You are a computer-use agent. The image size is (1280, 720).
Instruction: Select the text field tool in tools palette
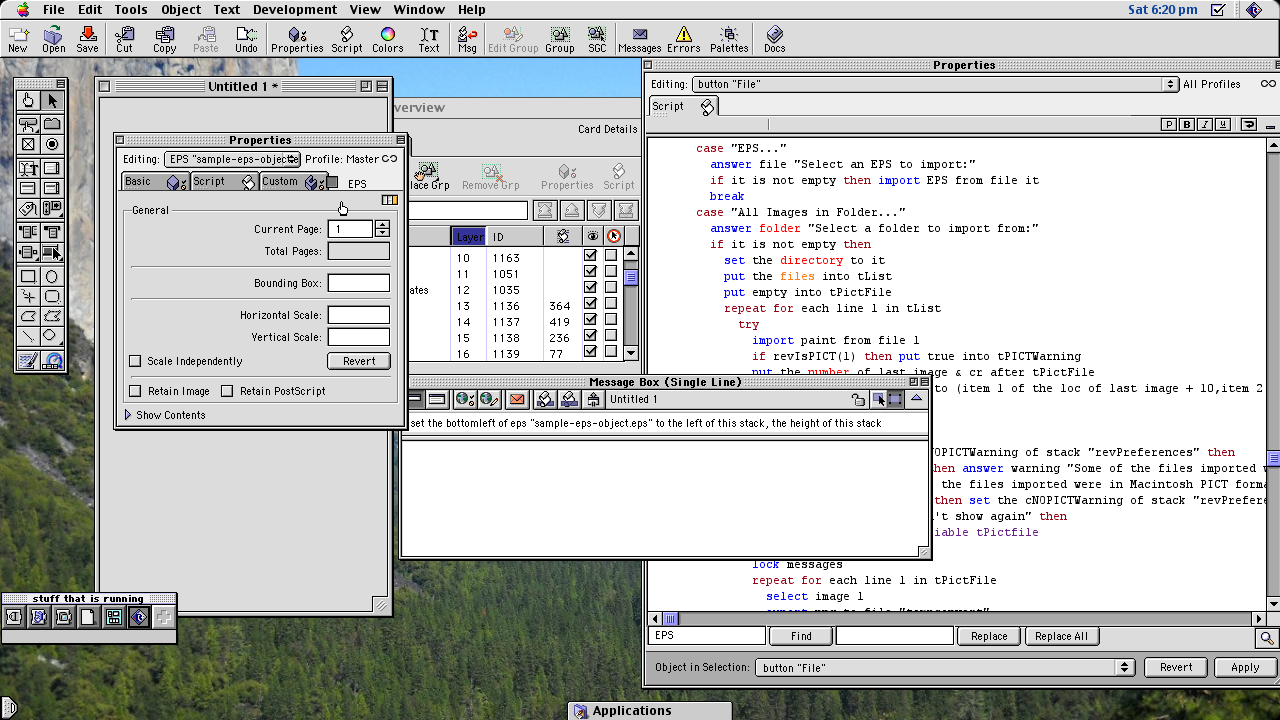coord(28,167)
